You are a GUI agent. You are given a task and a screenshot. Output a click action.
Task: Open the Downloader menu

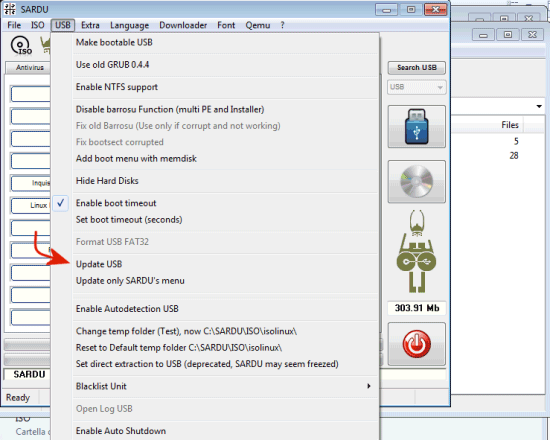click(183, 25)
